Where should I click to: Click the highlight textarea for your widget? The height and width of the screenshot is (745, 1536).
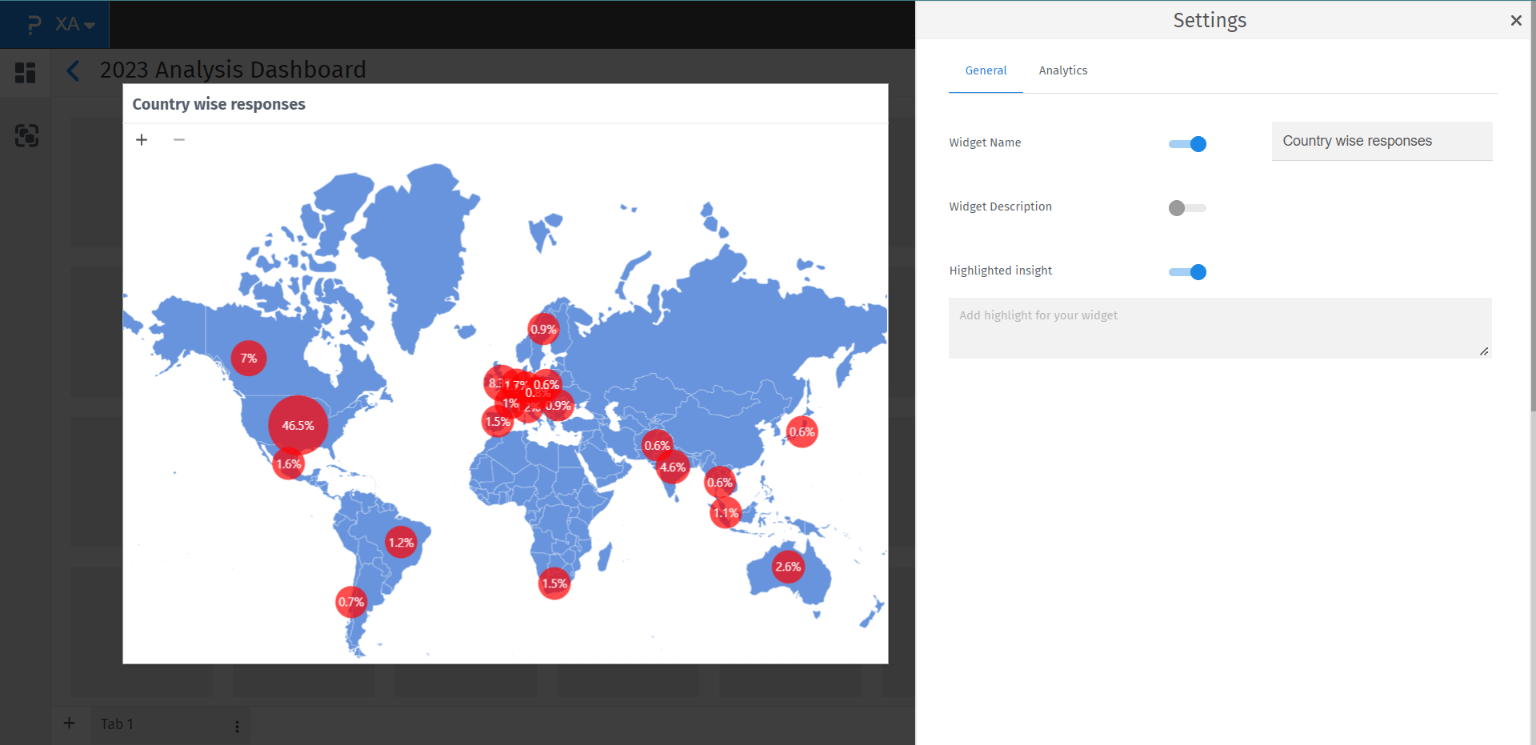1219,328
